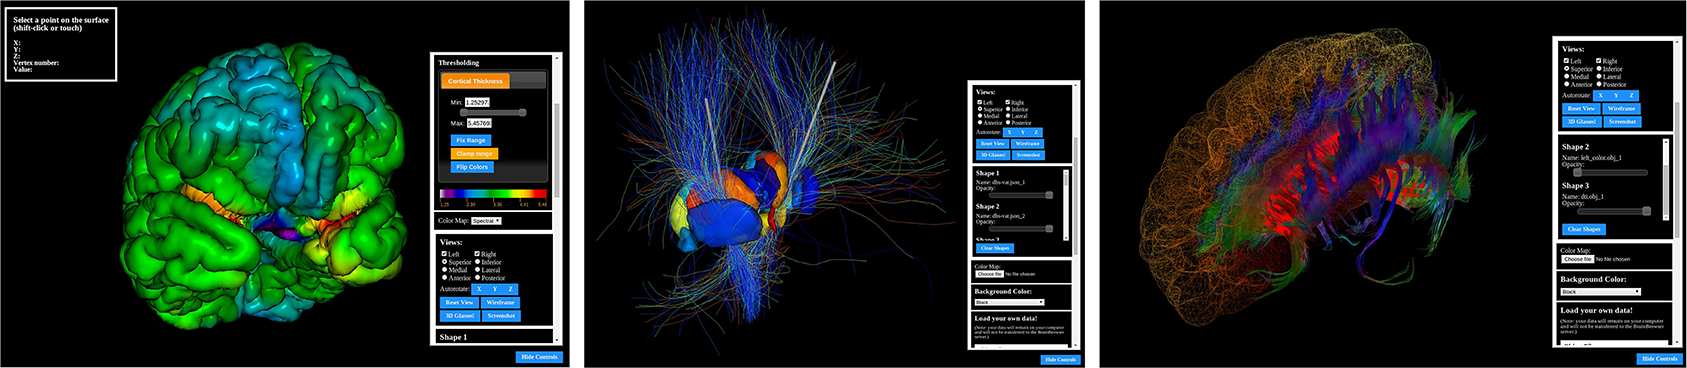
Task: Select the Cortical Thickness tab
Action: [475, 81]
